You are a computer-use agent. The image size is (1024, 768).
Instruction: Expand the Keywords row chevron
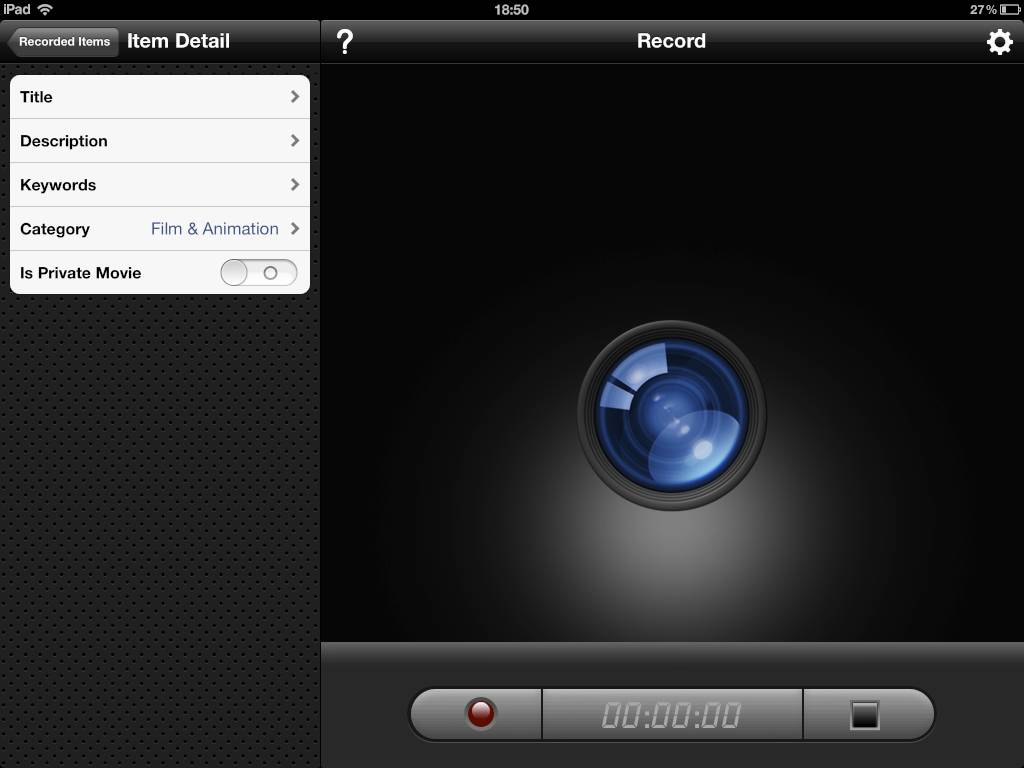click(x=295, y=185)
